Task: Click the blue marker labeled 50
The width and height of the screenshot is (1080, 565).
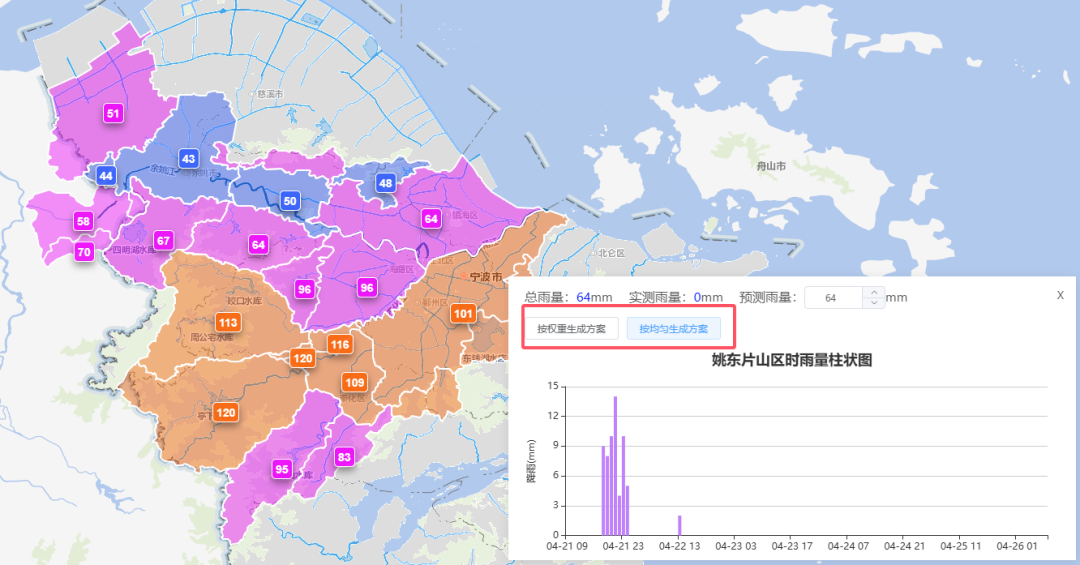Action: tap(290, 201)
